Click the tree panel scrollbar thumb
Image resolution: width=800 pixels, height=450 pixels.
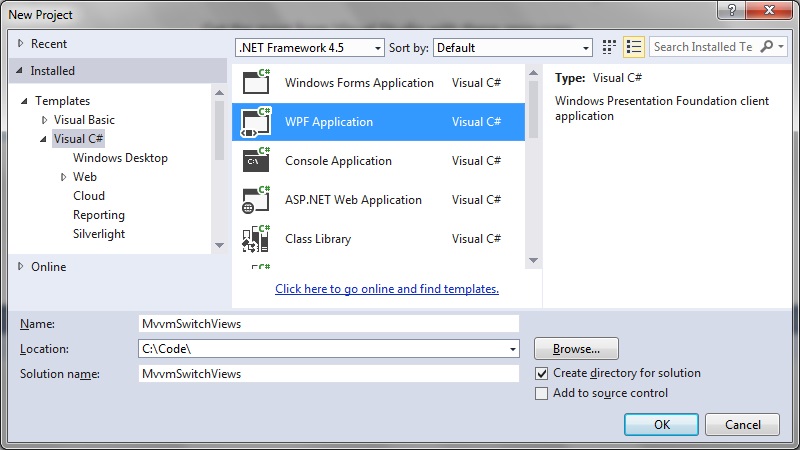219,131
